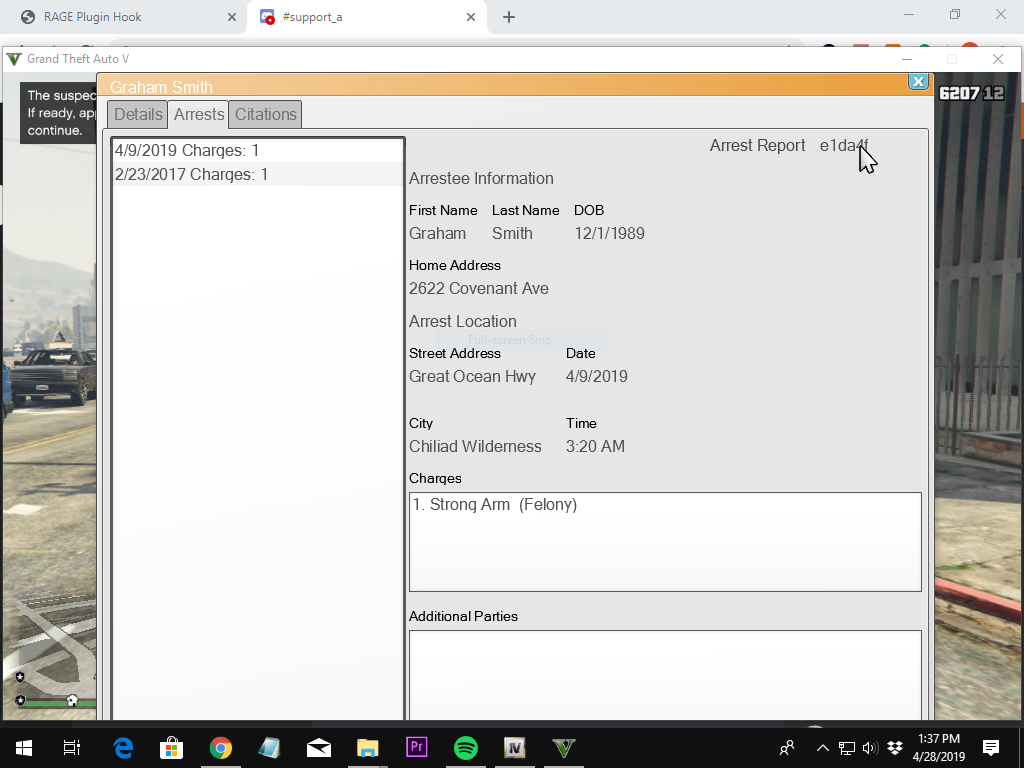Screen dimensions: 1024x768
Task: Open a new browser tab
Action: 509,17
